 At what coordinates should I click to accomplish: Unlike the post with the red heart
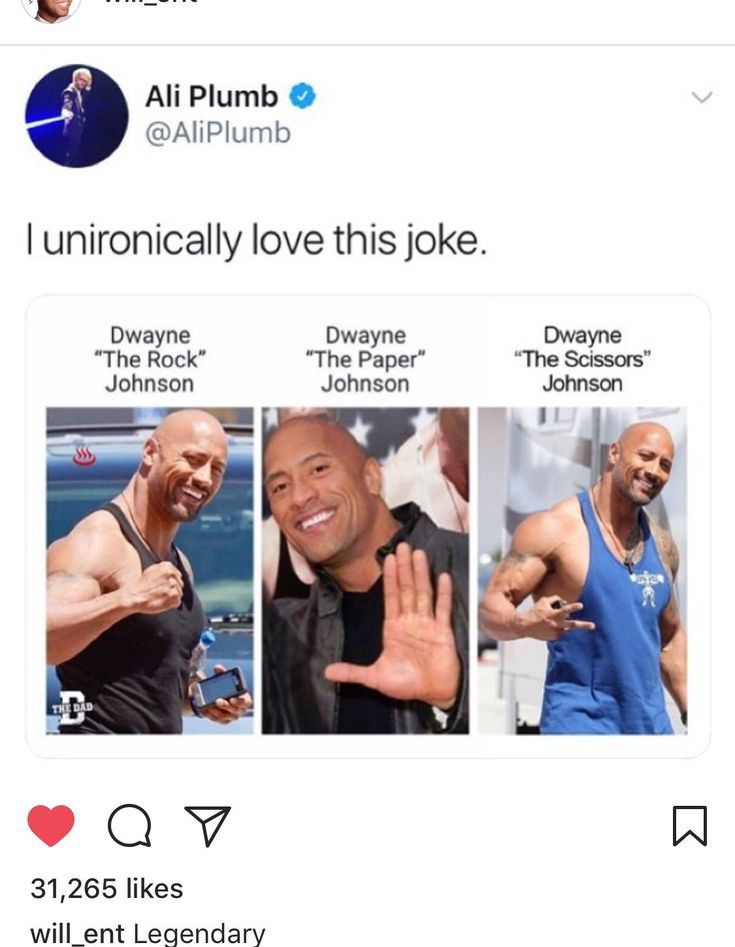pos(51,826)
